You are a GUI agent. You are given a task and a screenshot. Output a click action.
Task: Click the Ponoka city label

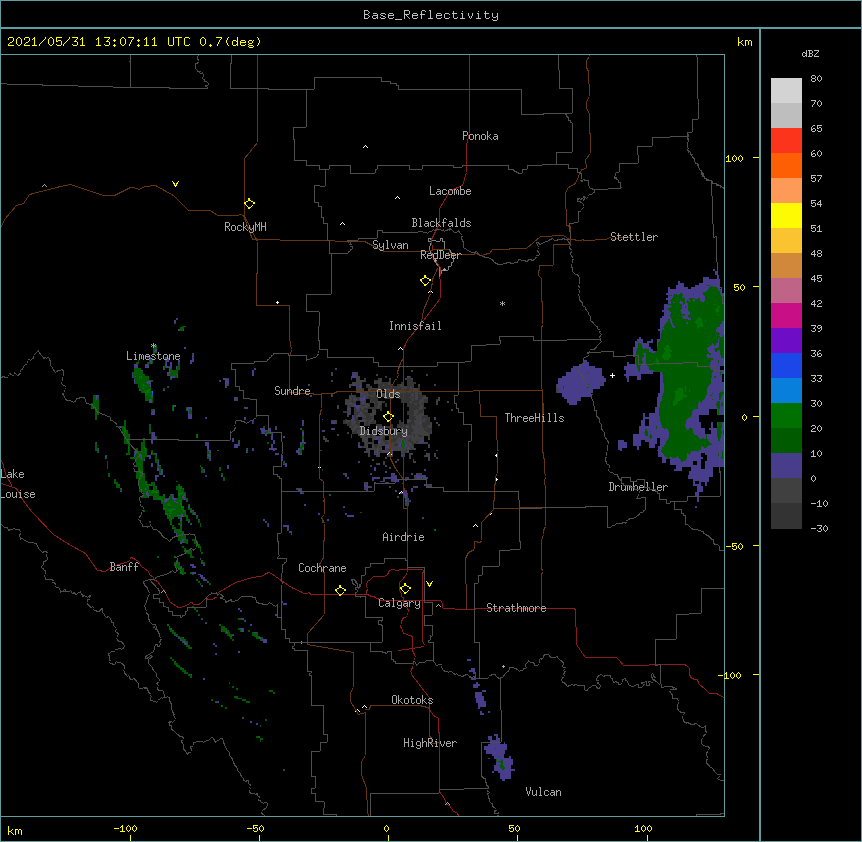tap(480, 136)
